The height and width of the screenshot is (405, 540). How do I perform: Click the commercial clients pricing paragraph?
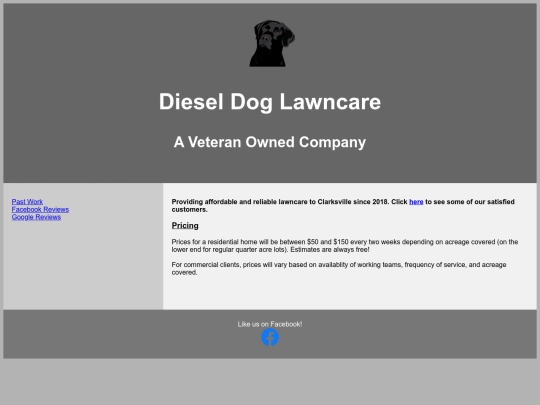point(339,268)
